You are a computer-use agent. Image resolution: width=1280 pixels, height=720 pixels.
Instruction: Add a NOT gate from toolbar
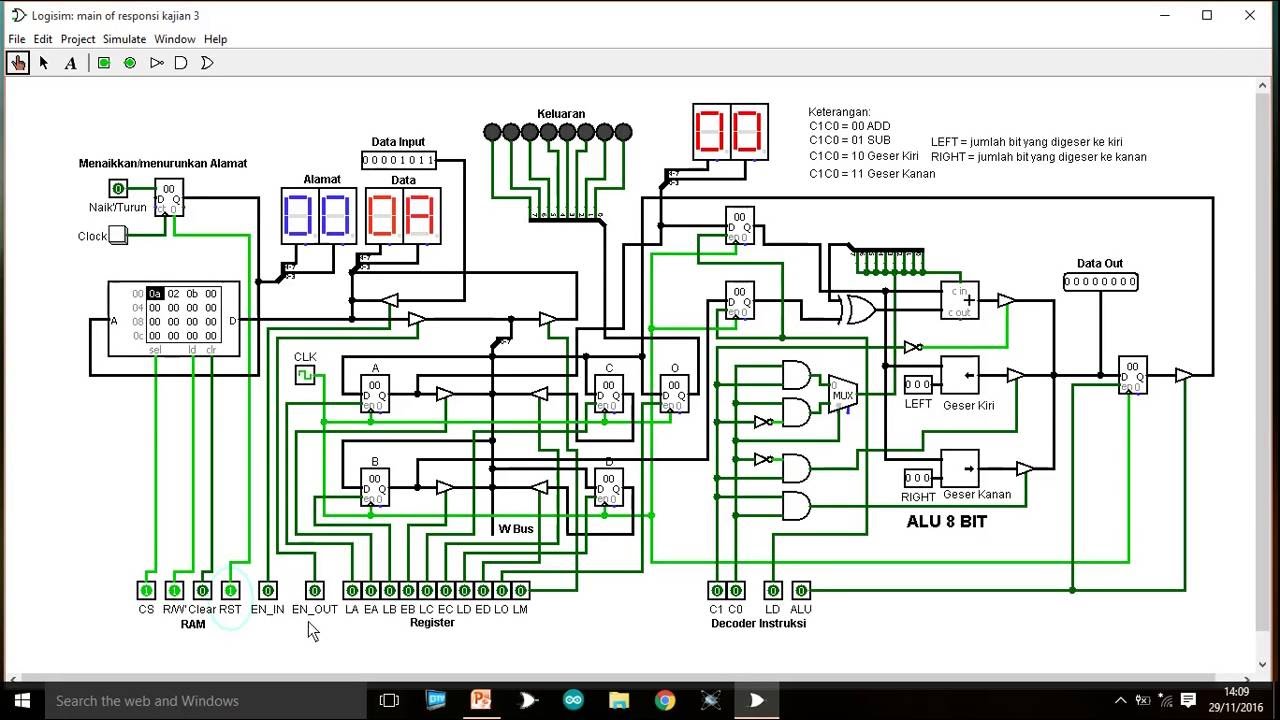coord(156,63)
